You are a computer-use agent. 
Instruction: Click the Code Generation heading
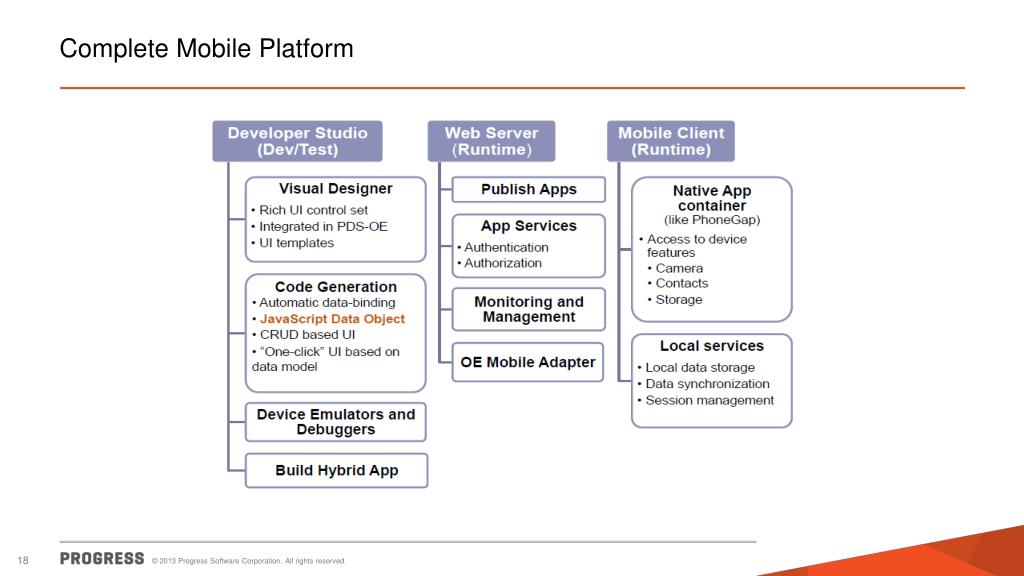click(336, 287)
